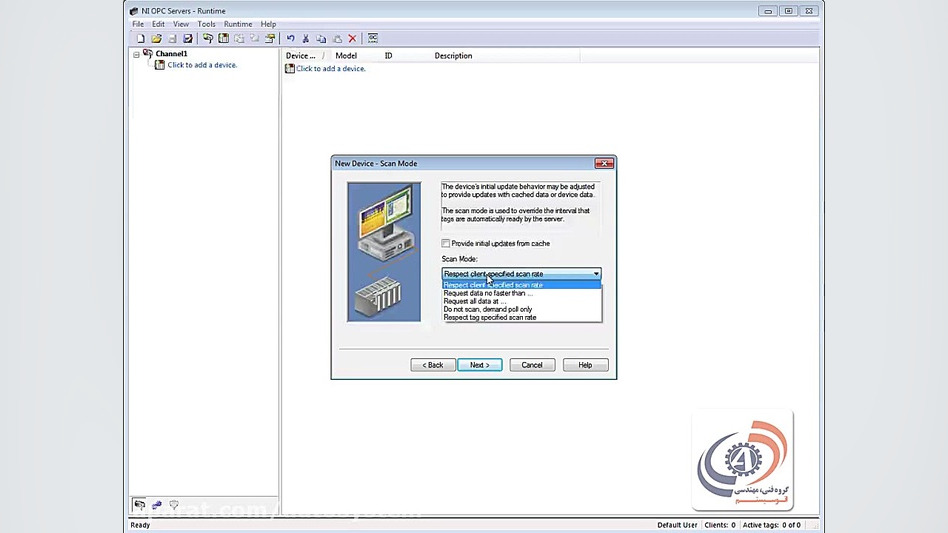Screen dimensions: 948x533
Task: Sort by the ID column header
Action: coord(388,56)
